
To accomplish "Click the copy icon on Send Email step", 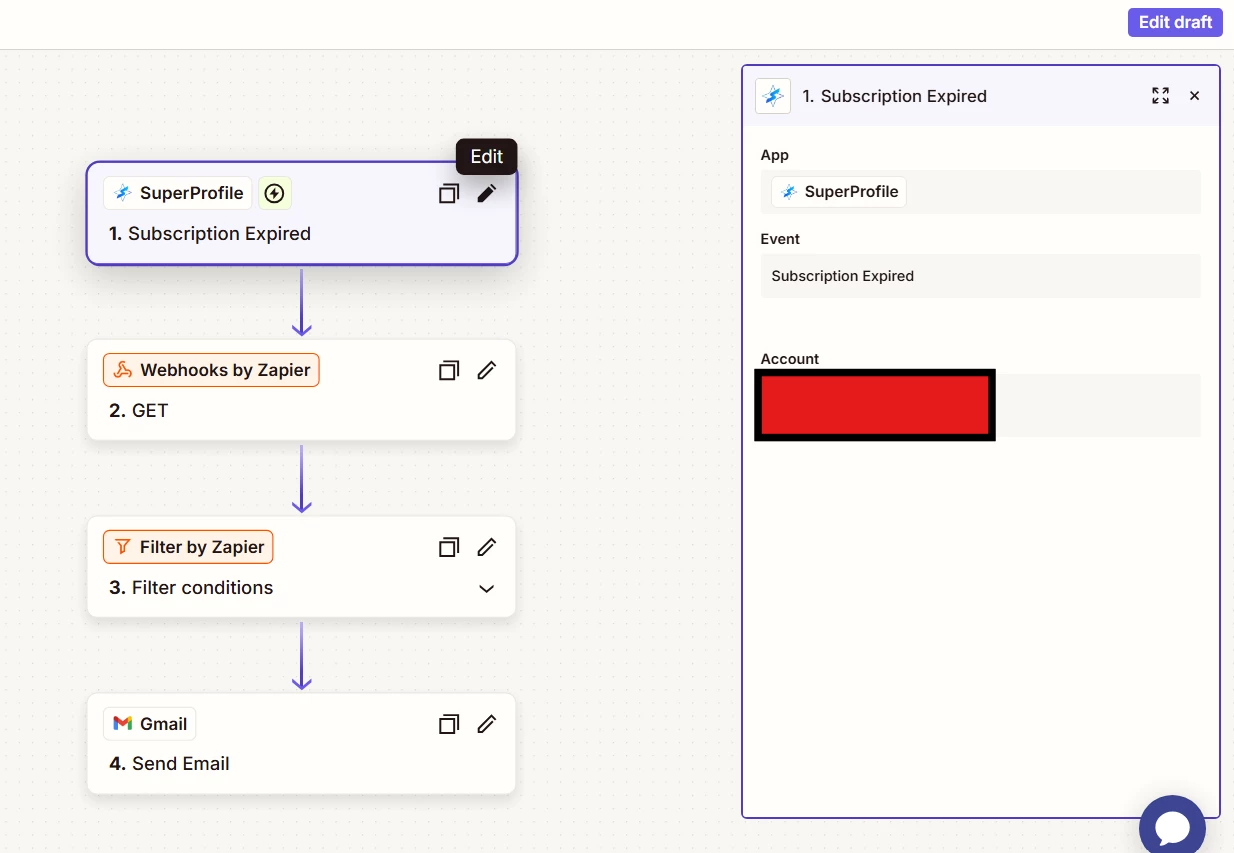I will [x=449, y=724].
